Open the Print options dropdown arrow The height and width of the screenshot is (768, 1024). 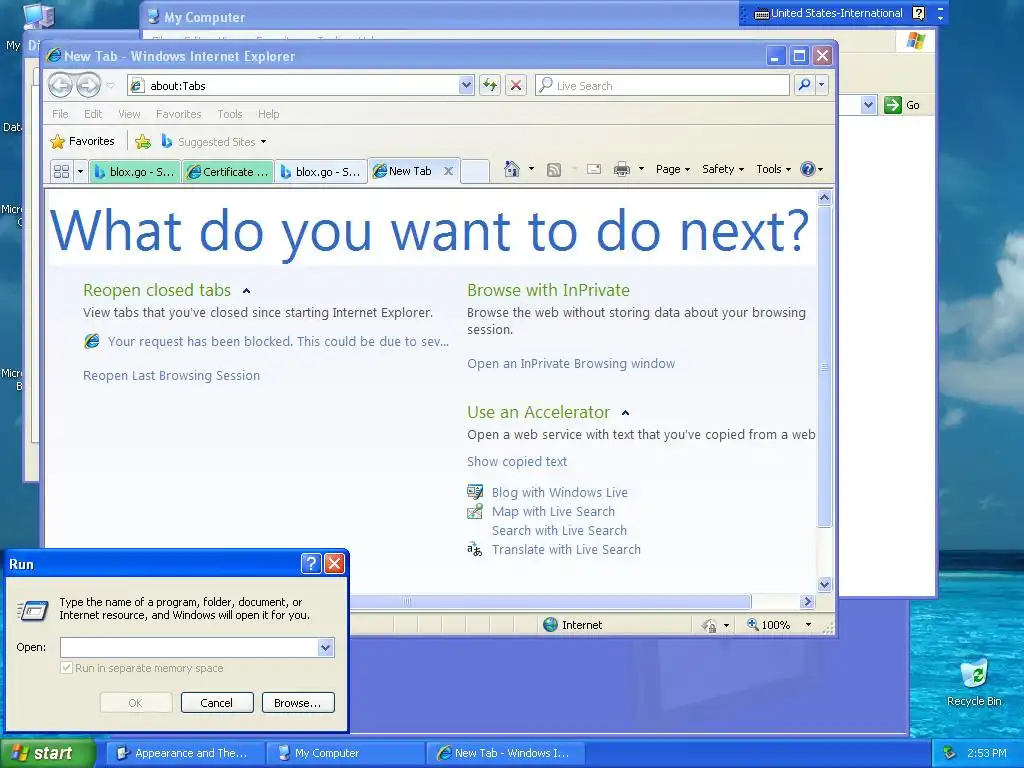(641, 169)
